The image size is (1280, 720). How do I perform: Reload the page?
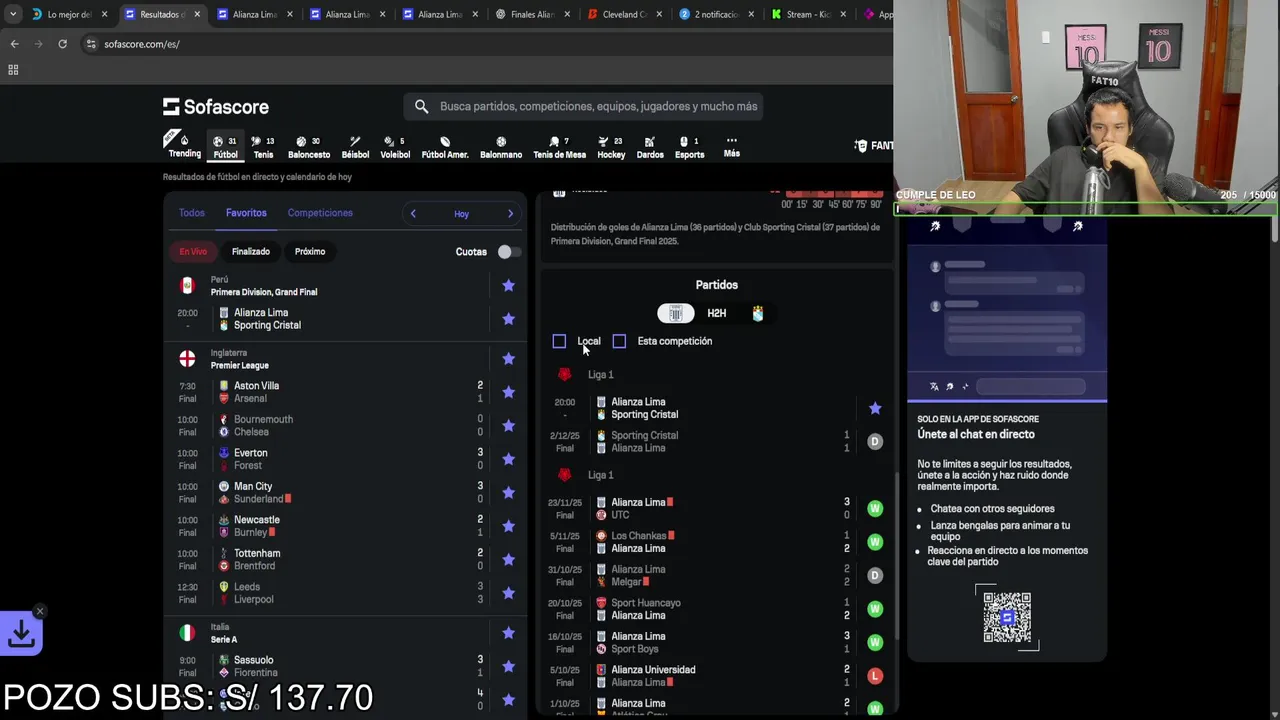(62, 44)
